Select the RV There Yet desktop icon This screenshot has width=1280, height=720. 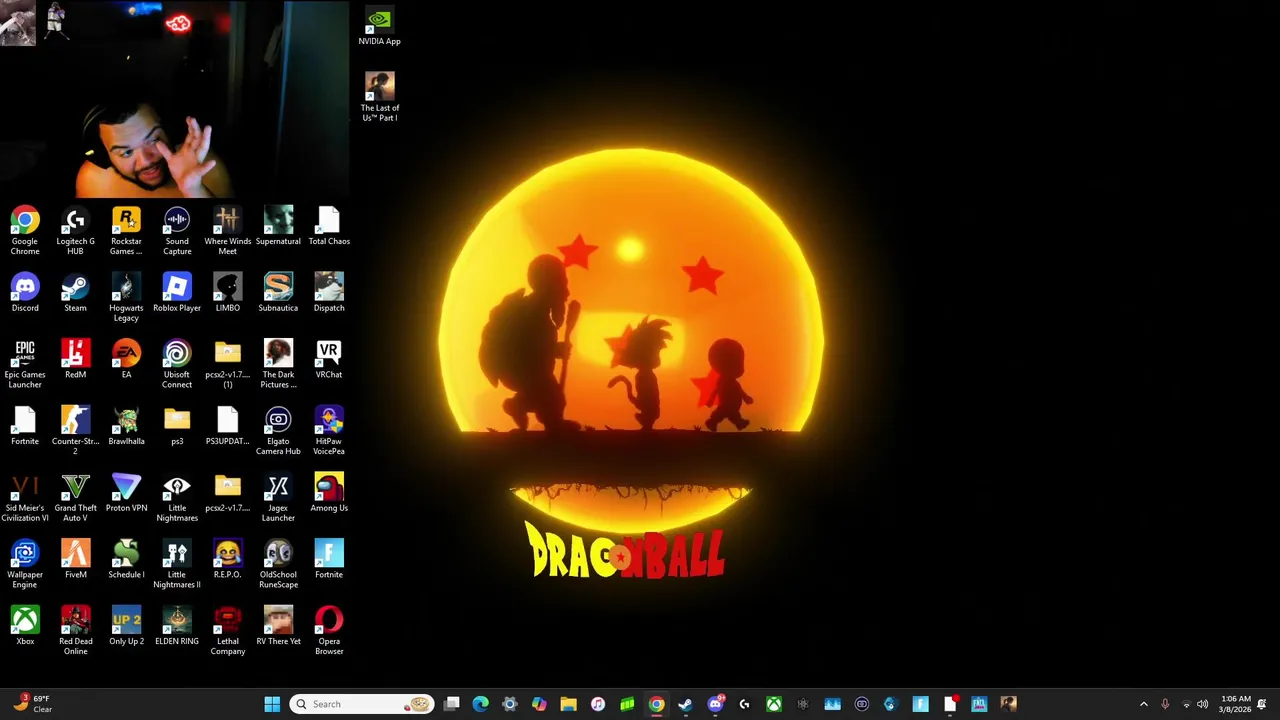click(278, 626)
